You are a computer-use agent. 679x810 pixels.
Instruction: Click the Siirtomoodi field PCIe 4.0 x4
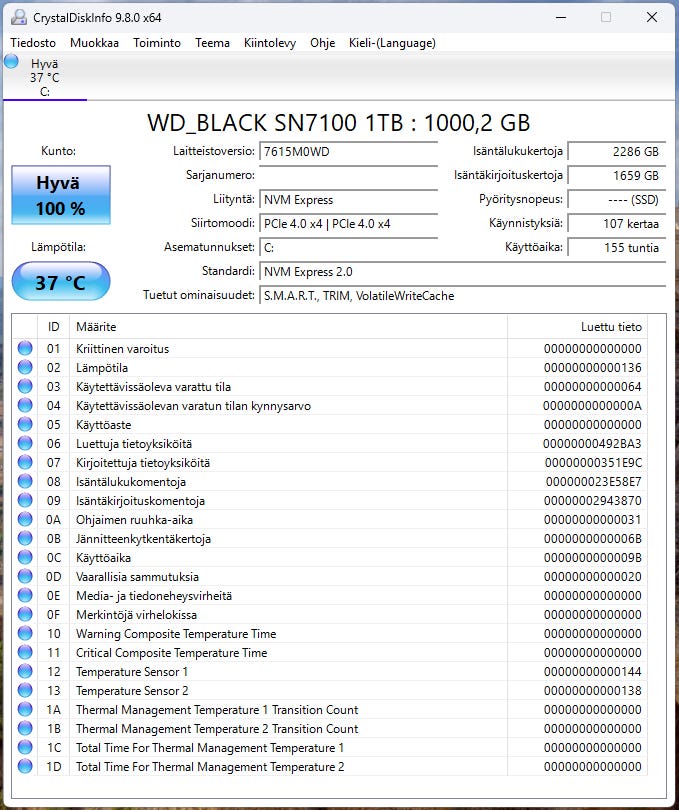[348, 224]
